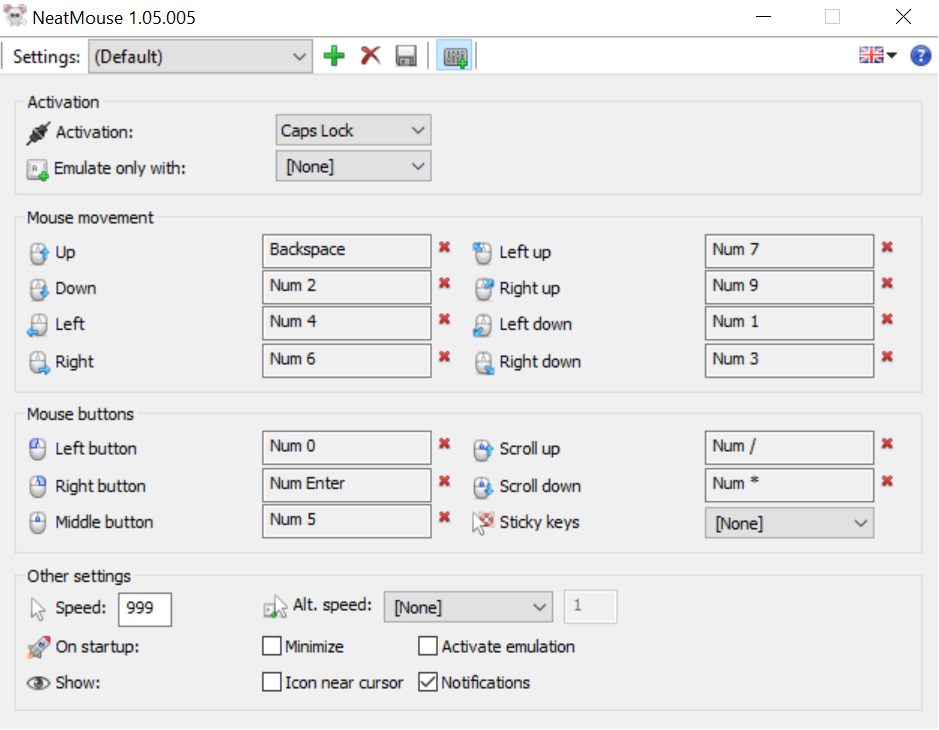Click the Scroll down field Num *

[x=789, y=485]
